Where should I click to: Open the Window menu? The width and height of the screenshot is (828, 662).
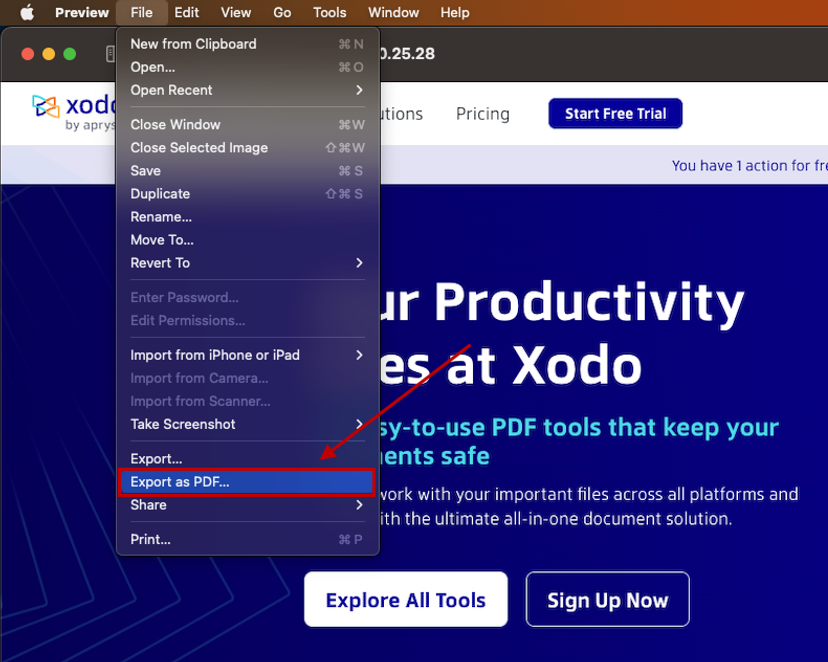tap(393, 13)
